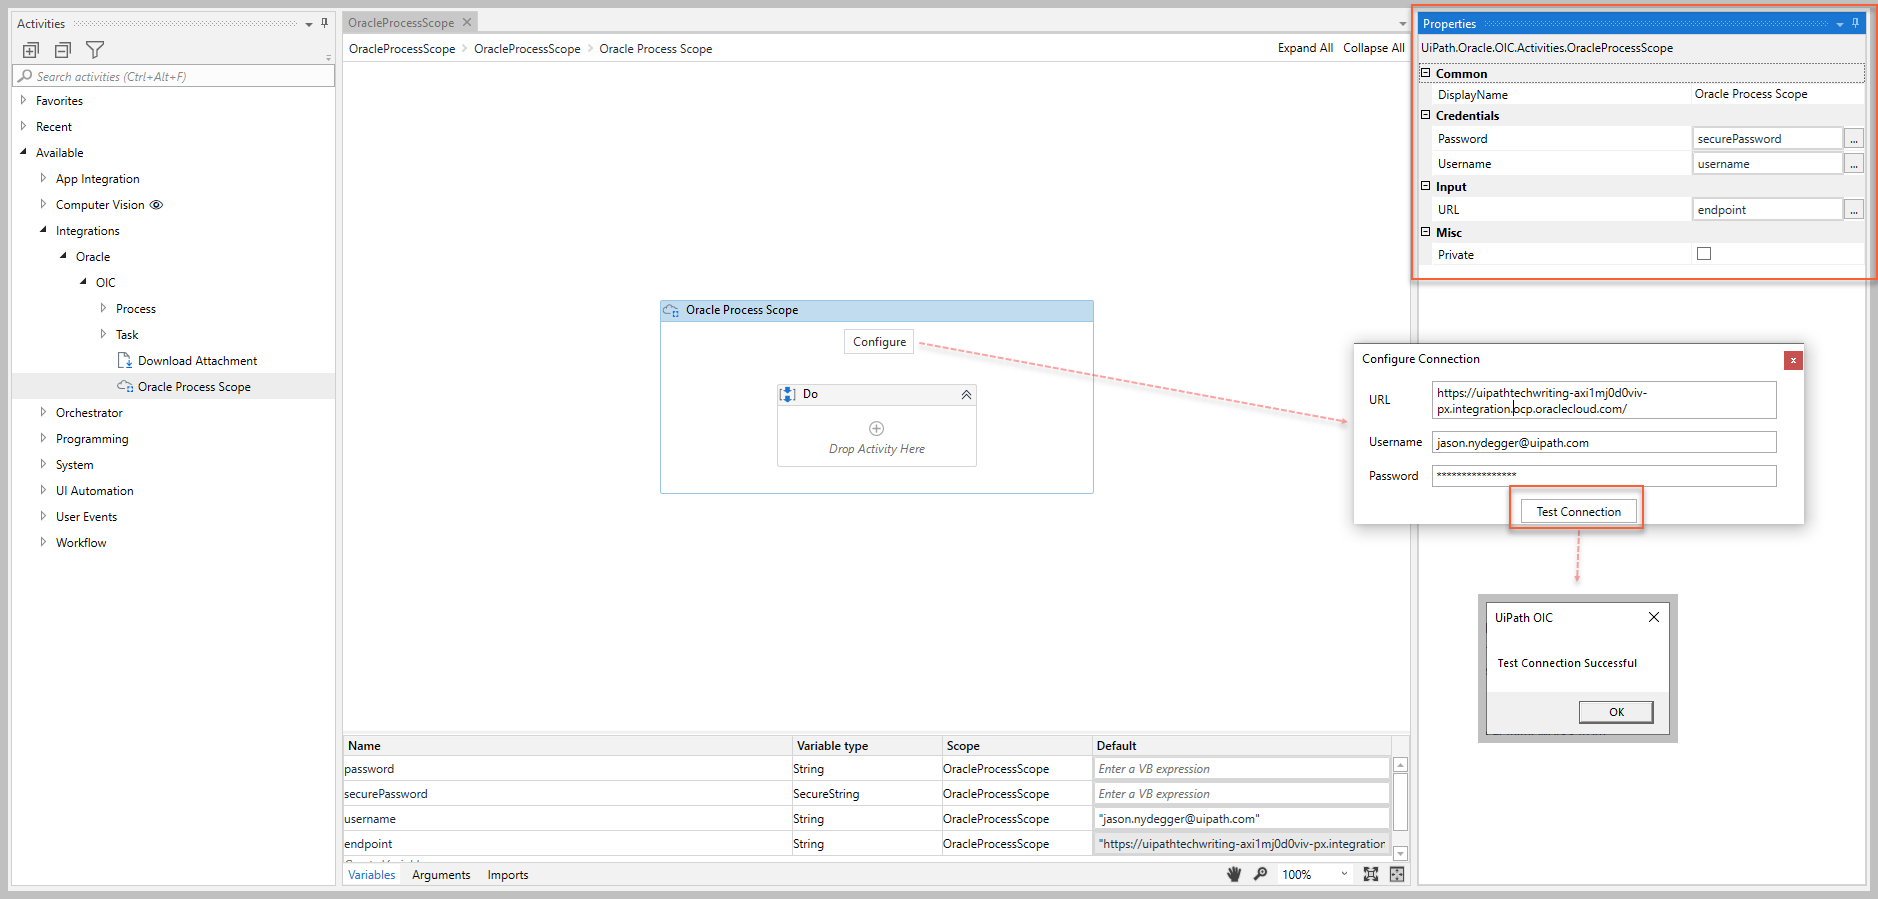Expand the Orchestrator category
This screenshot has height=899, width=1878.
43,412
